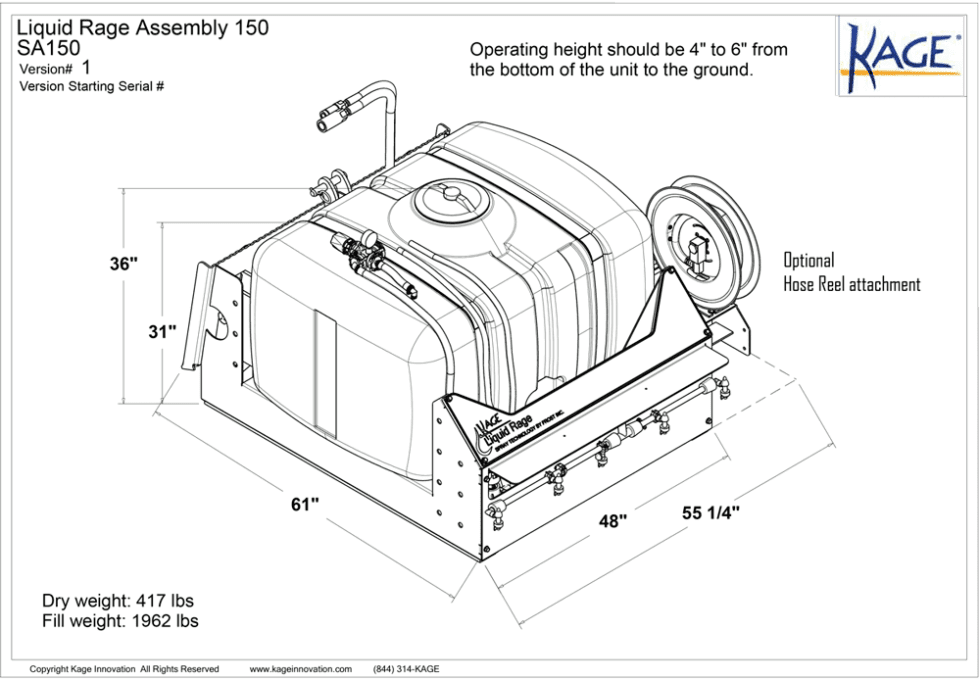The width and height of the screenshot is (980, 679).
Task: Click the (844) 314-KAGE phone number
Action: [x=406, y=669]
